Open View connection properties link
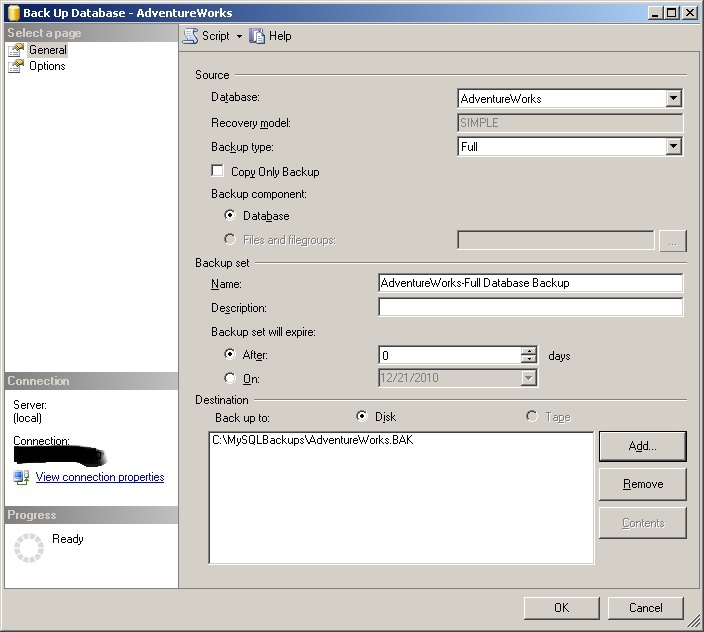Viewport: 704px width, 632px height. pyautogui.click(x=100, y=477)
